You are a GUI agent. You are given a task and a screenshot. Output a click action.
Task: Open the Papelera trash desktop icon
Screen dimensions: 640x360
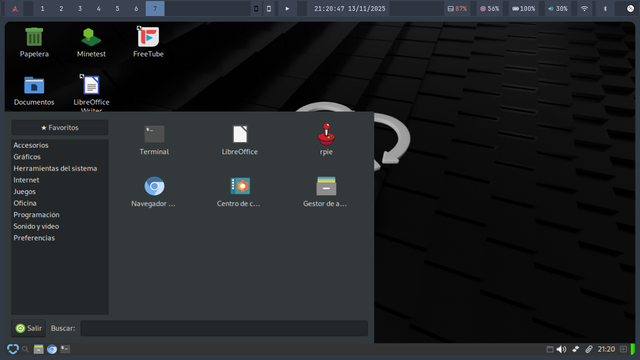(34, 42)
